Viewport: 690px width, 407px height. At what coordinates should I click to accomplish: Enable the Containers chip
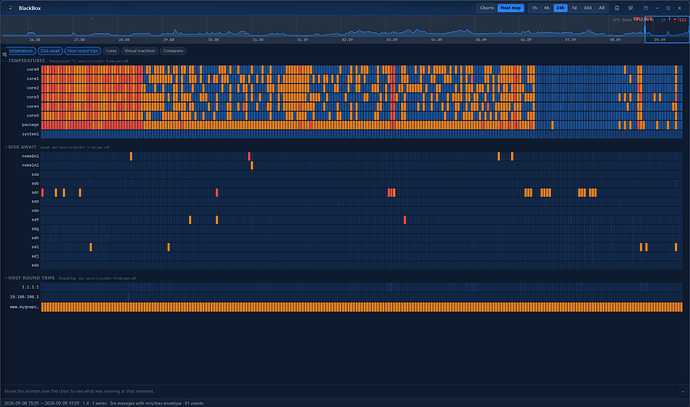[x=173, y=51]
